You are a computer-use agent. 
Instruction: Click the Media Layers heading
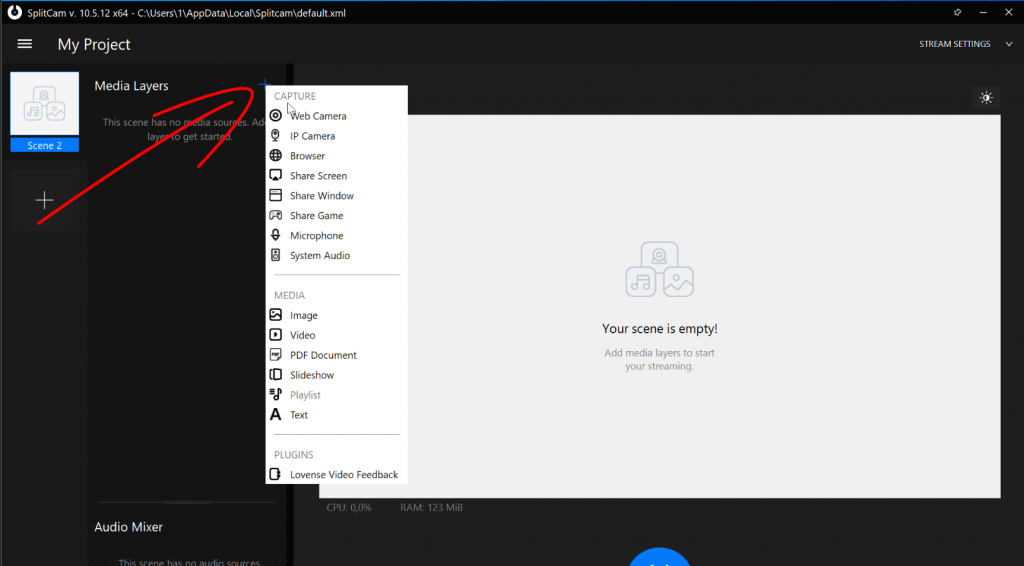[131, 86]
